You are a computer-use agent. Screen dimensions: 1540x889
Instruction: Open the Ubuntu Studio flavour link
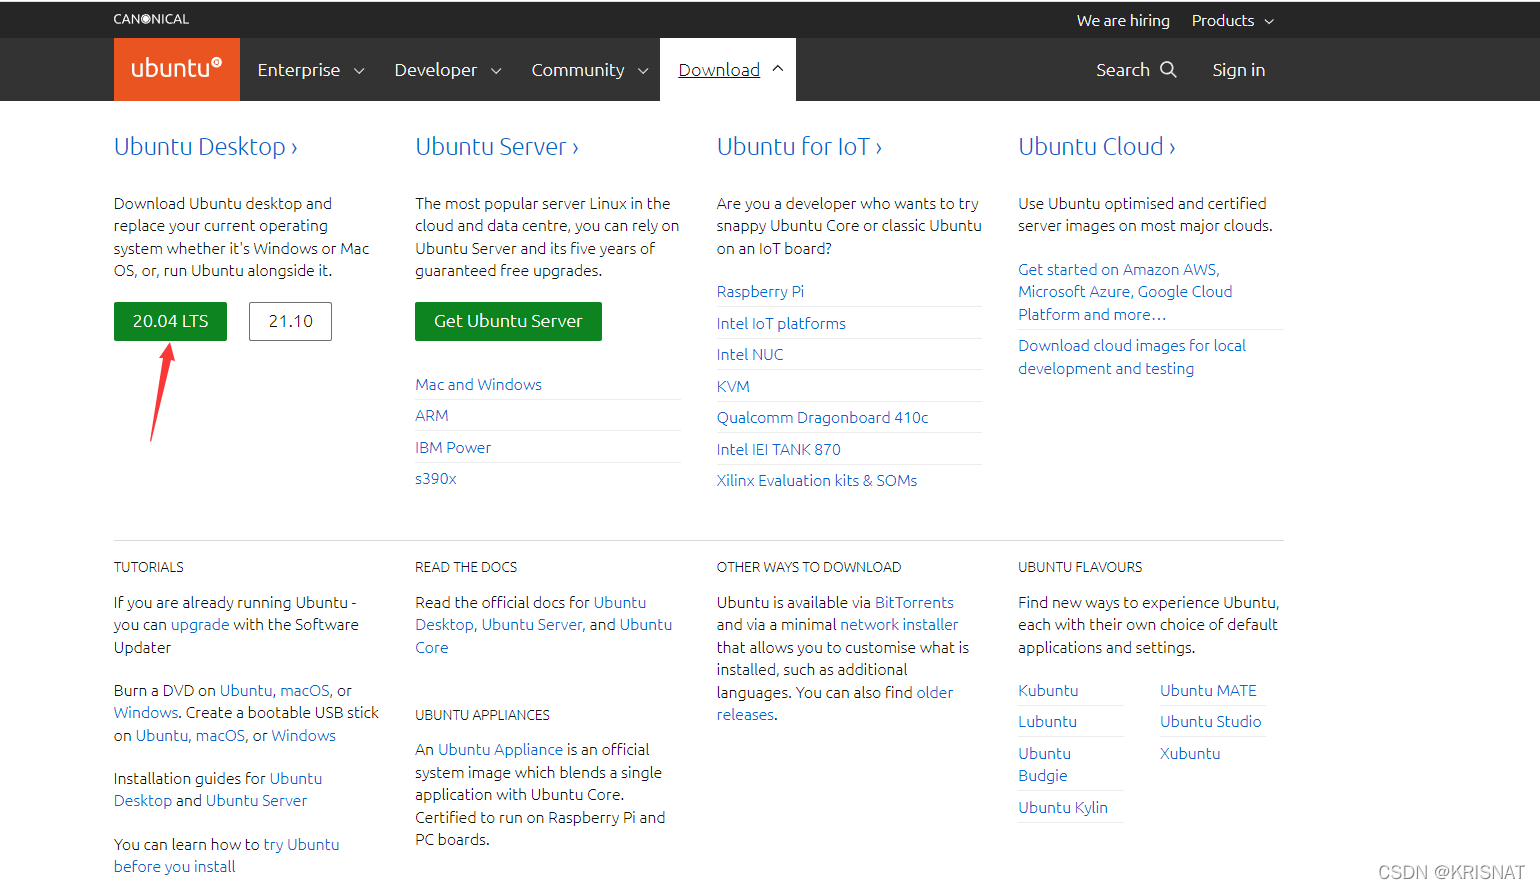(x=1210, y=721)
